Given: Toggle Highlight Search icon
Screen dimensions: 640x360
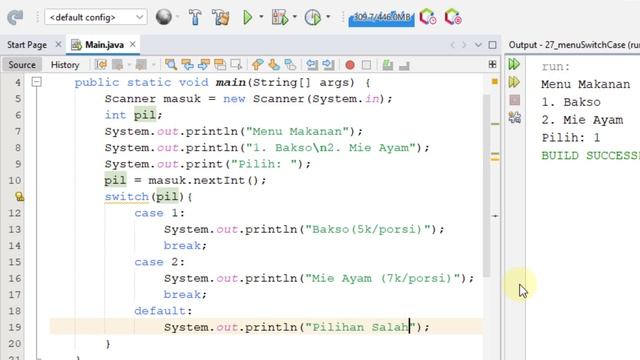Looking at the screenshot, I should [x=220, y=64].
